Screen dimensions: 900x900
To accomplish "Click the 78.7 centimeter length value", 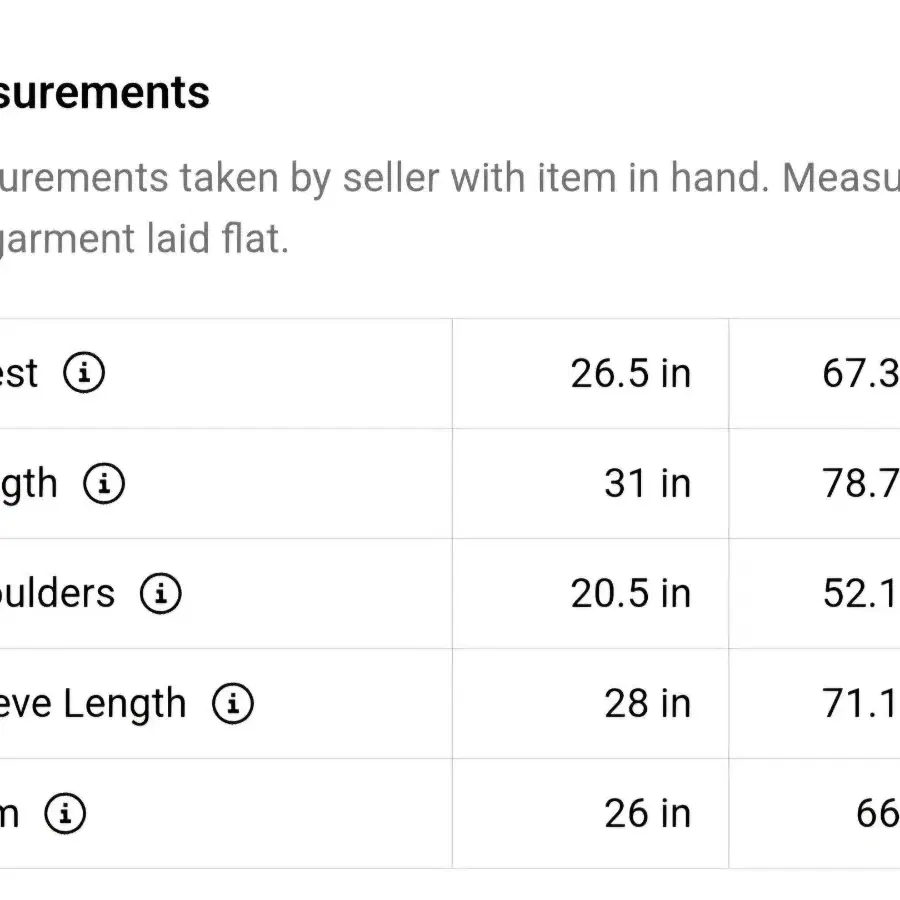I will tap(860, 483).
